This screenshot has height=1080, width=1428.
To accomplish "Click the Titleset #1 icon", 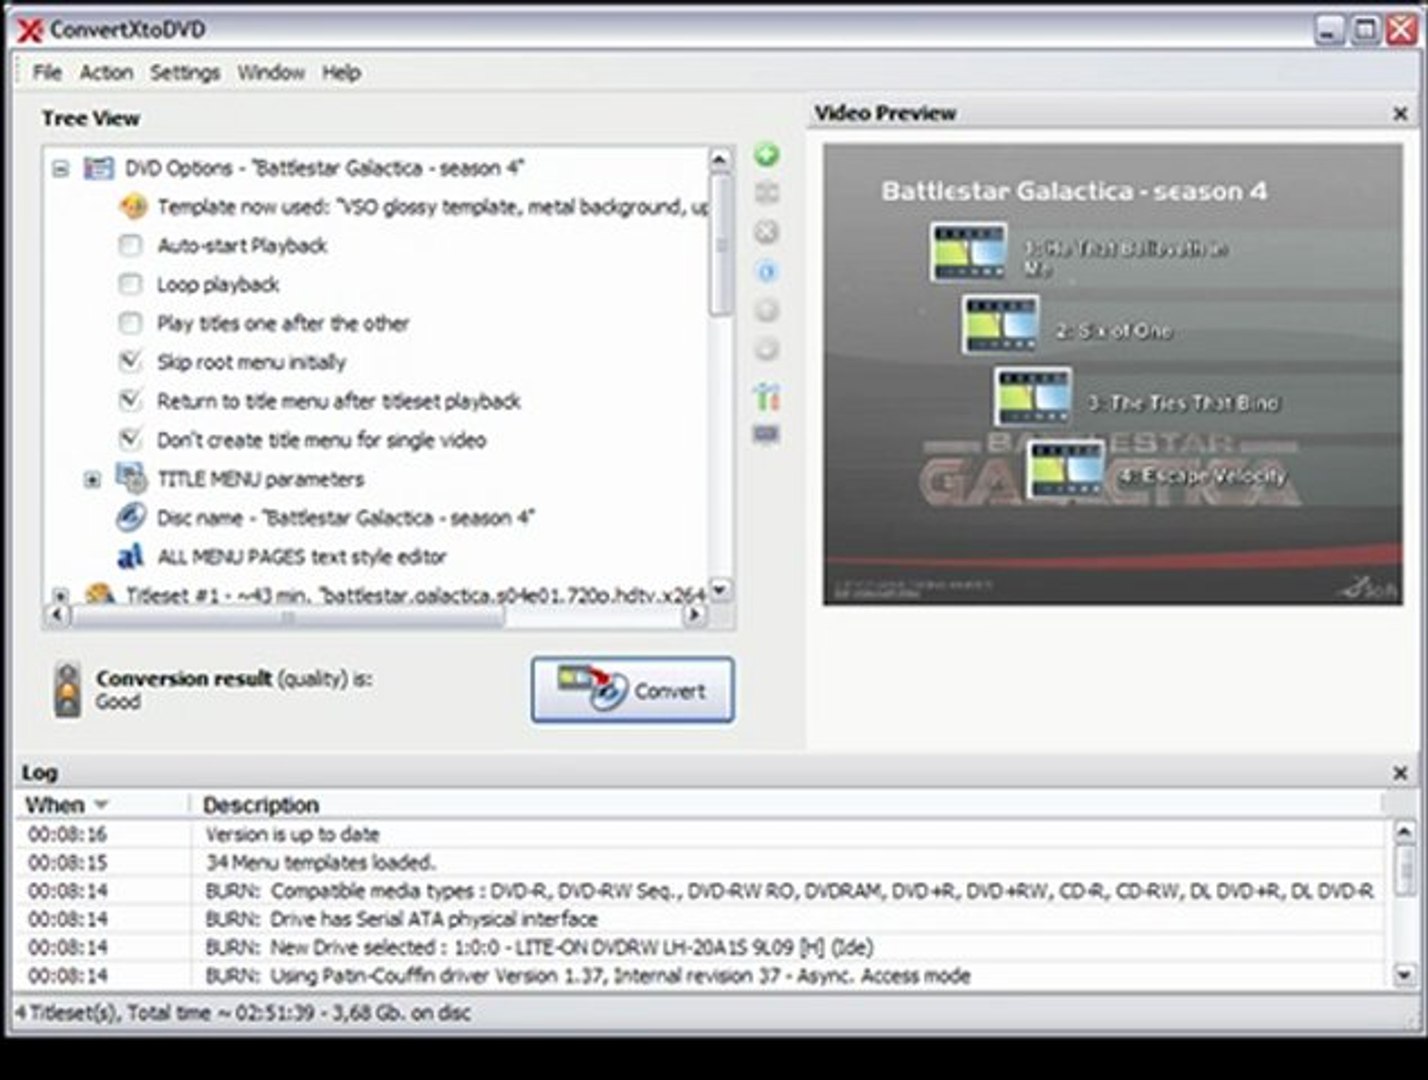I will (99, 594).
